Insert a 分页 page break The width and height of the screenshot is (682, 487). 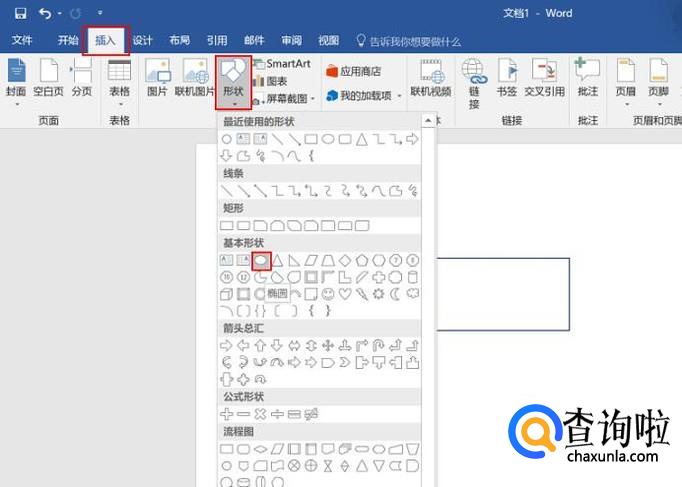tap(82, 77)
